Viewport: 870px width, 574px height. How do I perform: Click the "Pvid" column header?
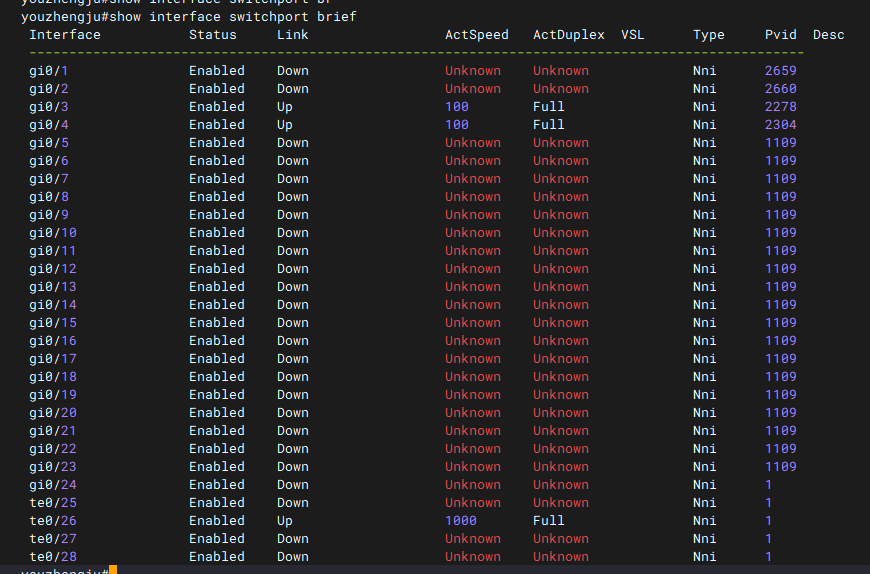point(781,35)
